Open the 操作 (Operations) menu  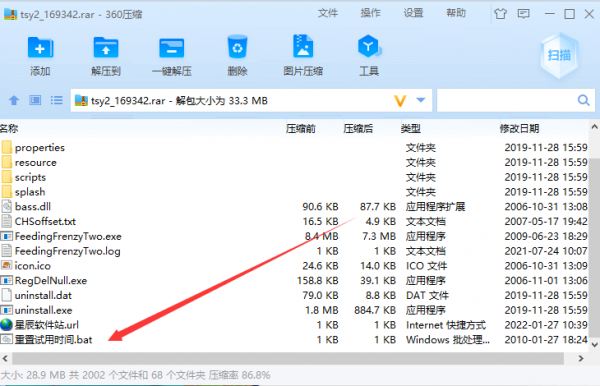click(370, 13)
